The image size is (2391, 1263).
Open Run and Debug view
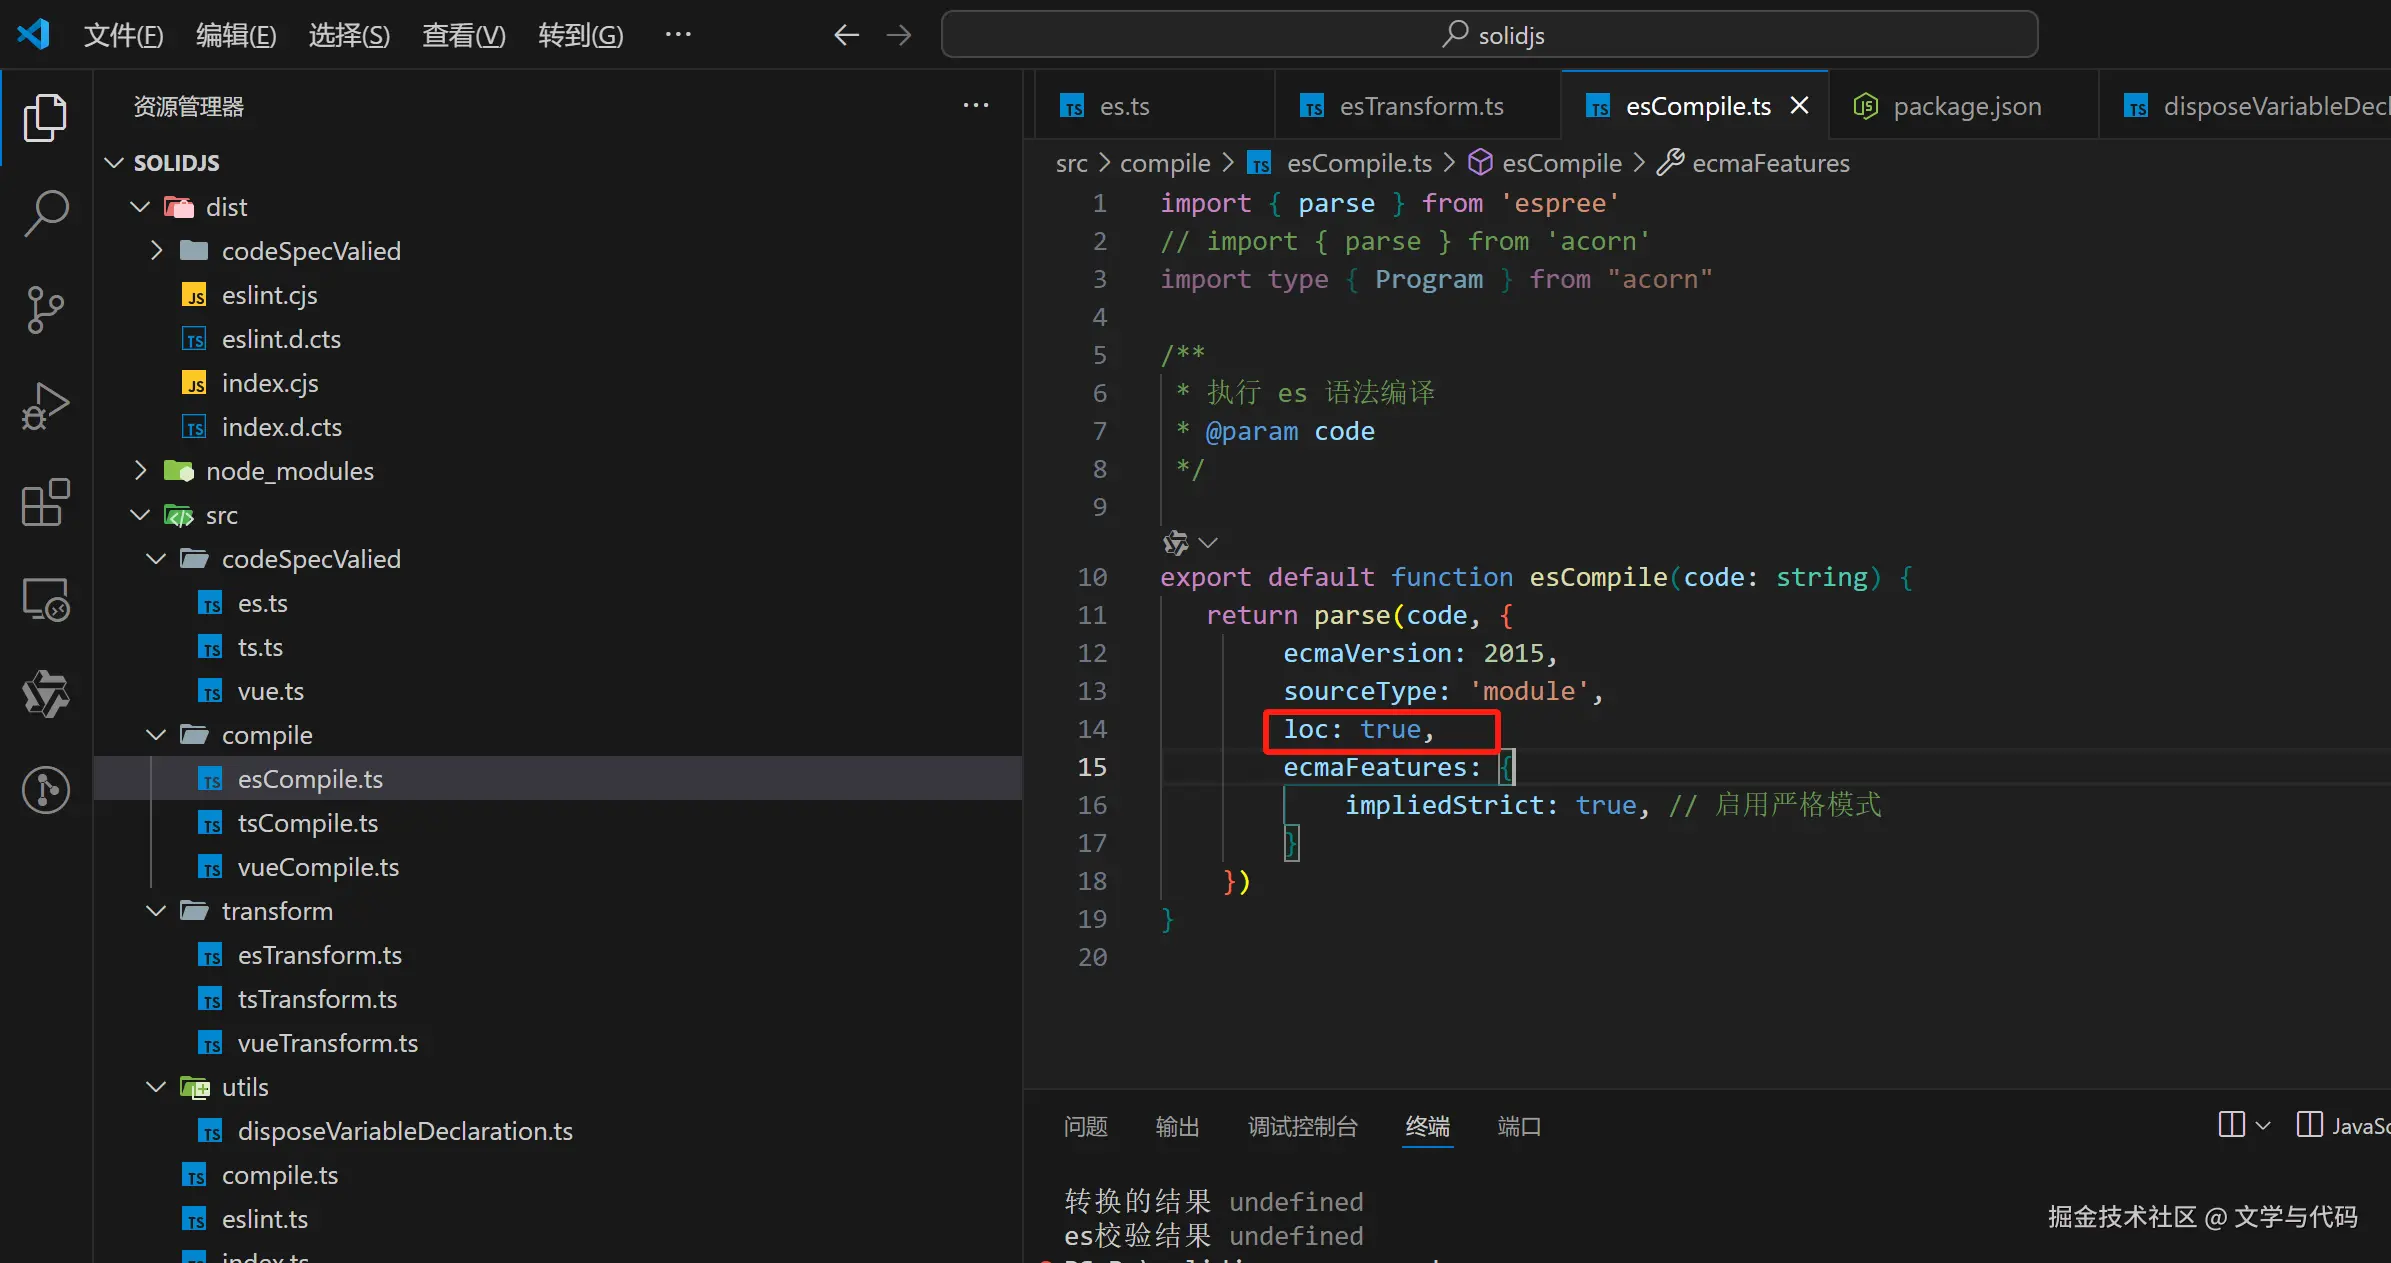[x=46, y=406]
